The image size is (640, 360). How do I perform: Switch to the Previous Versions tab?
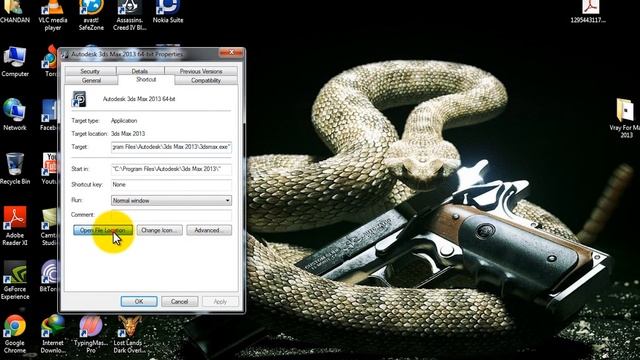[x=201, y=71]
